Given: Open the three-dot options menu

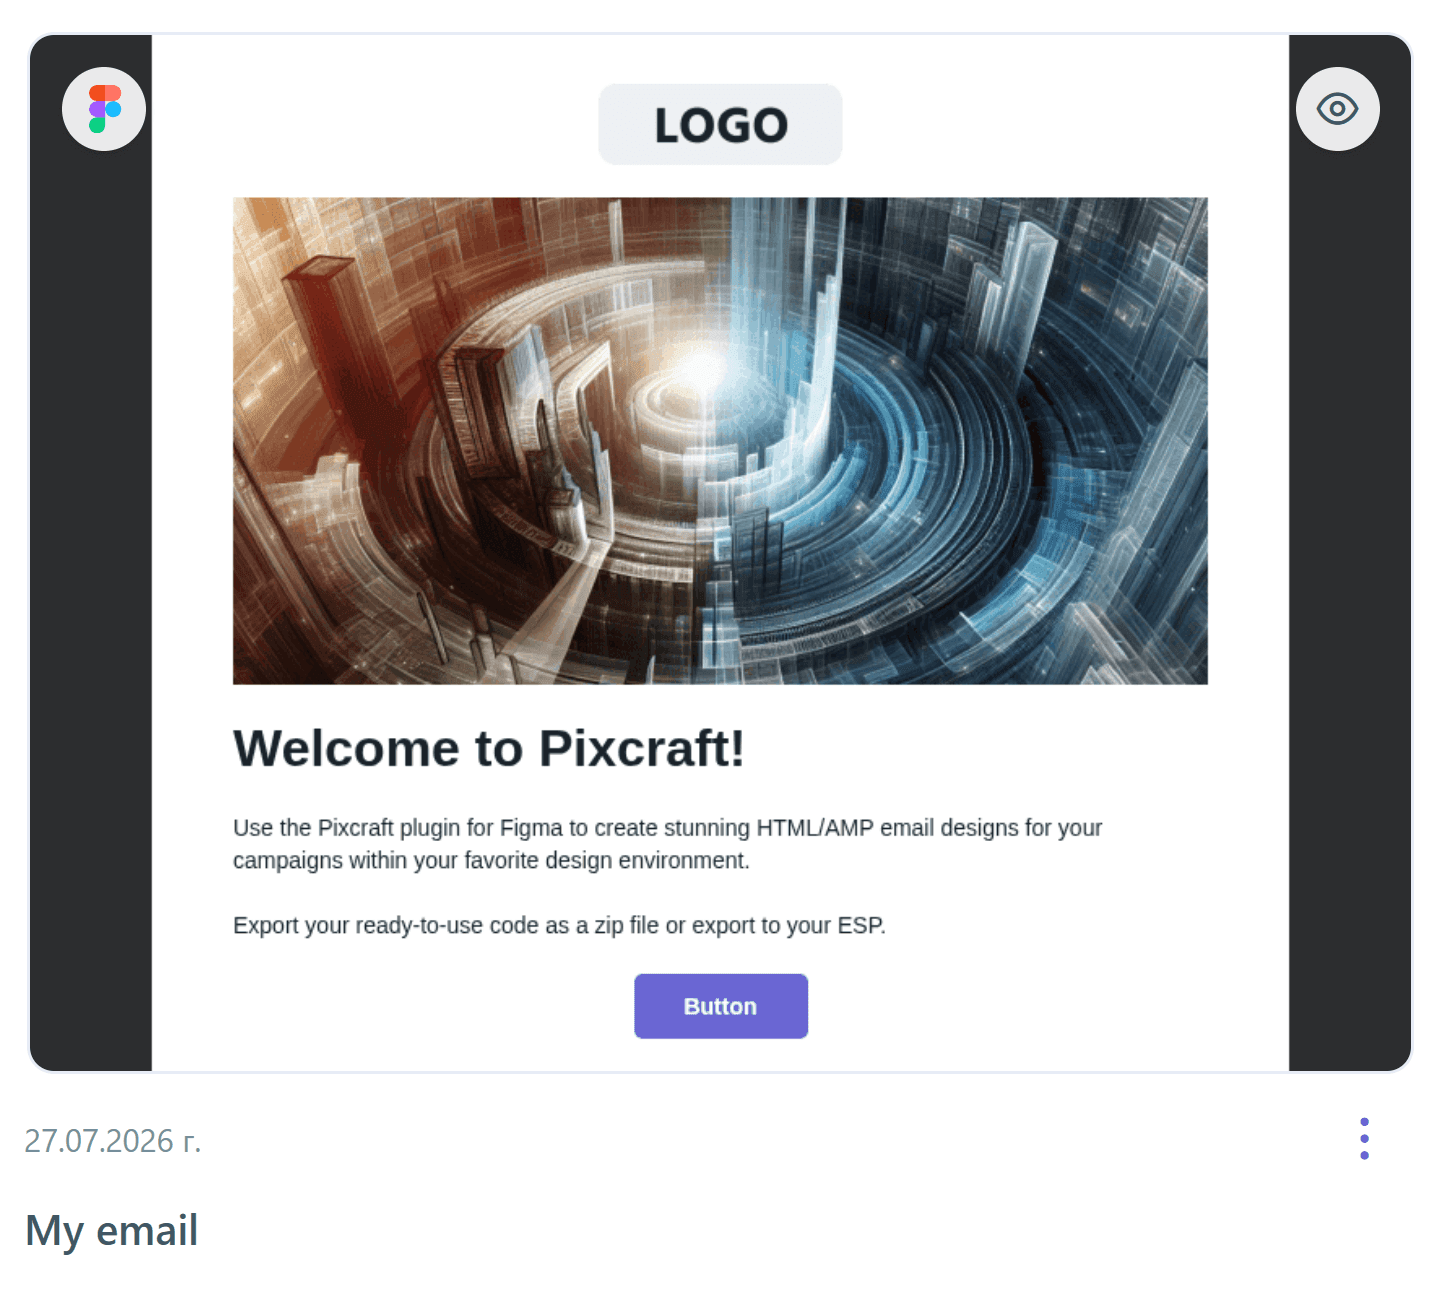Looking at the screenshot, I should pyautogui.click(x=1364, y=1138).
